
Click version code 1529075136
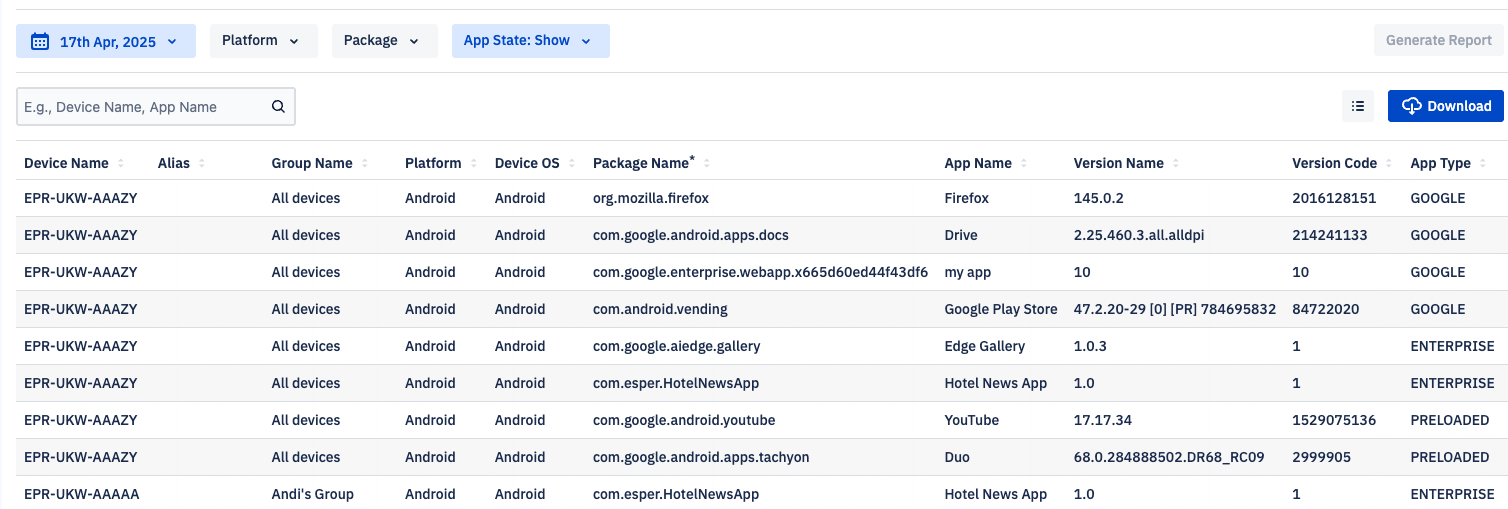(1334, 420)
